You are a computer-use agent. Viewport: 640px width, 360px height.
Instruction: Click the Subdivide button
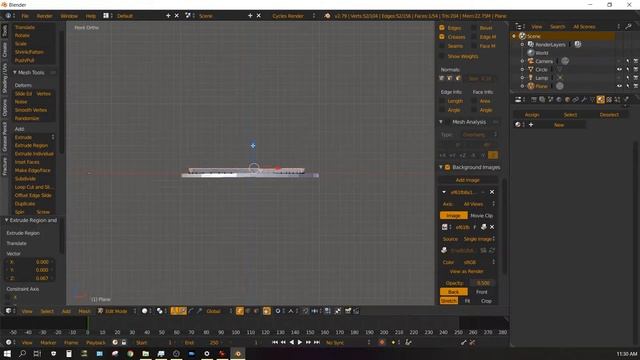click(33, 178)
